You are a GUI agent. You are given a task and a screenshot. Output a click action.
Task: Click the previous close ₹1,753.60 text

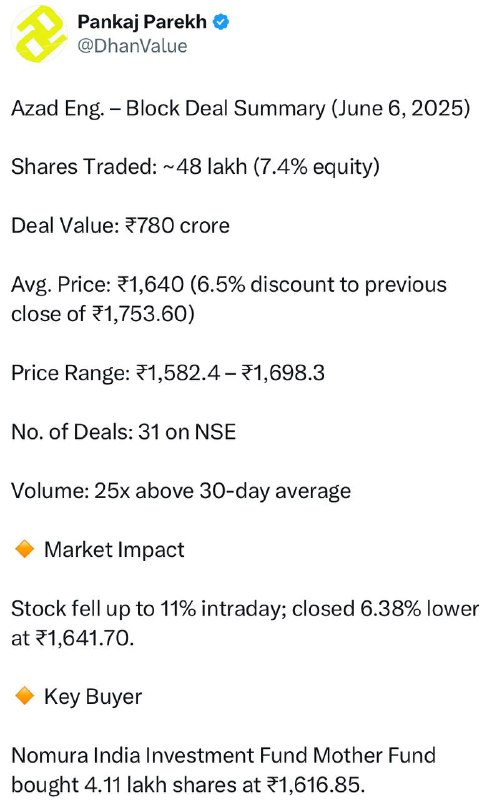click(103, 314)
